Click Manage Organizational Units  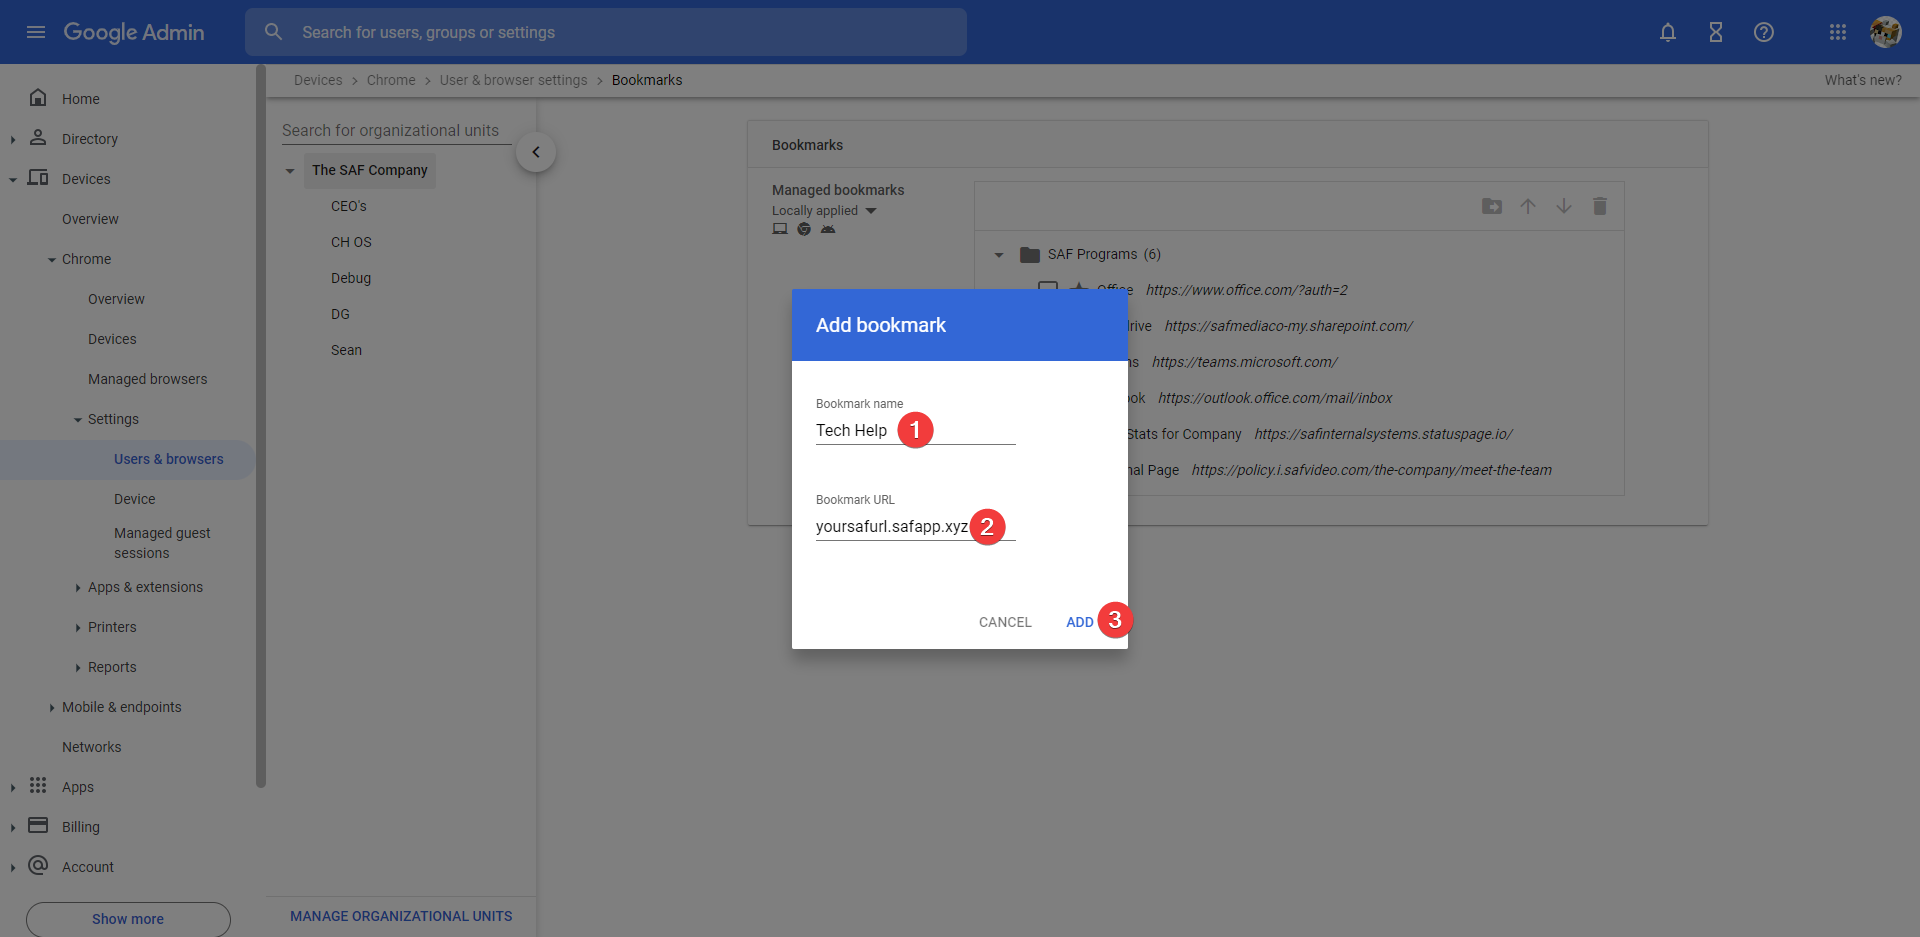(x=401, y=916)
